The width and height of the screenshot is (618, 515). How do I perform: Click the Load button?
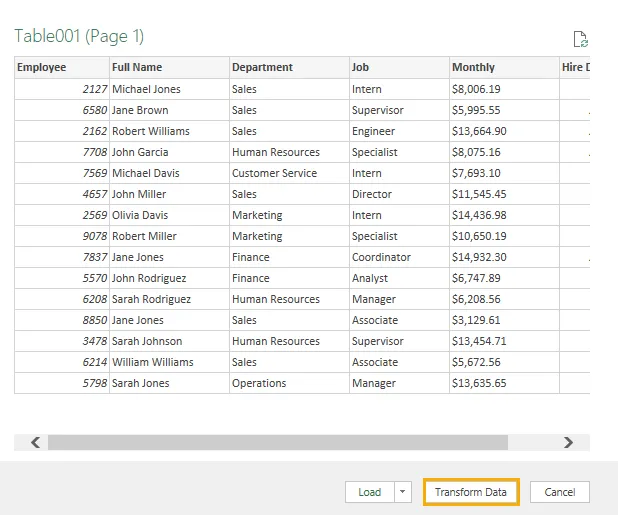tap(370, 492)
